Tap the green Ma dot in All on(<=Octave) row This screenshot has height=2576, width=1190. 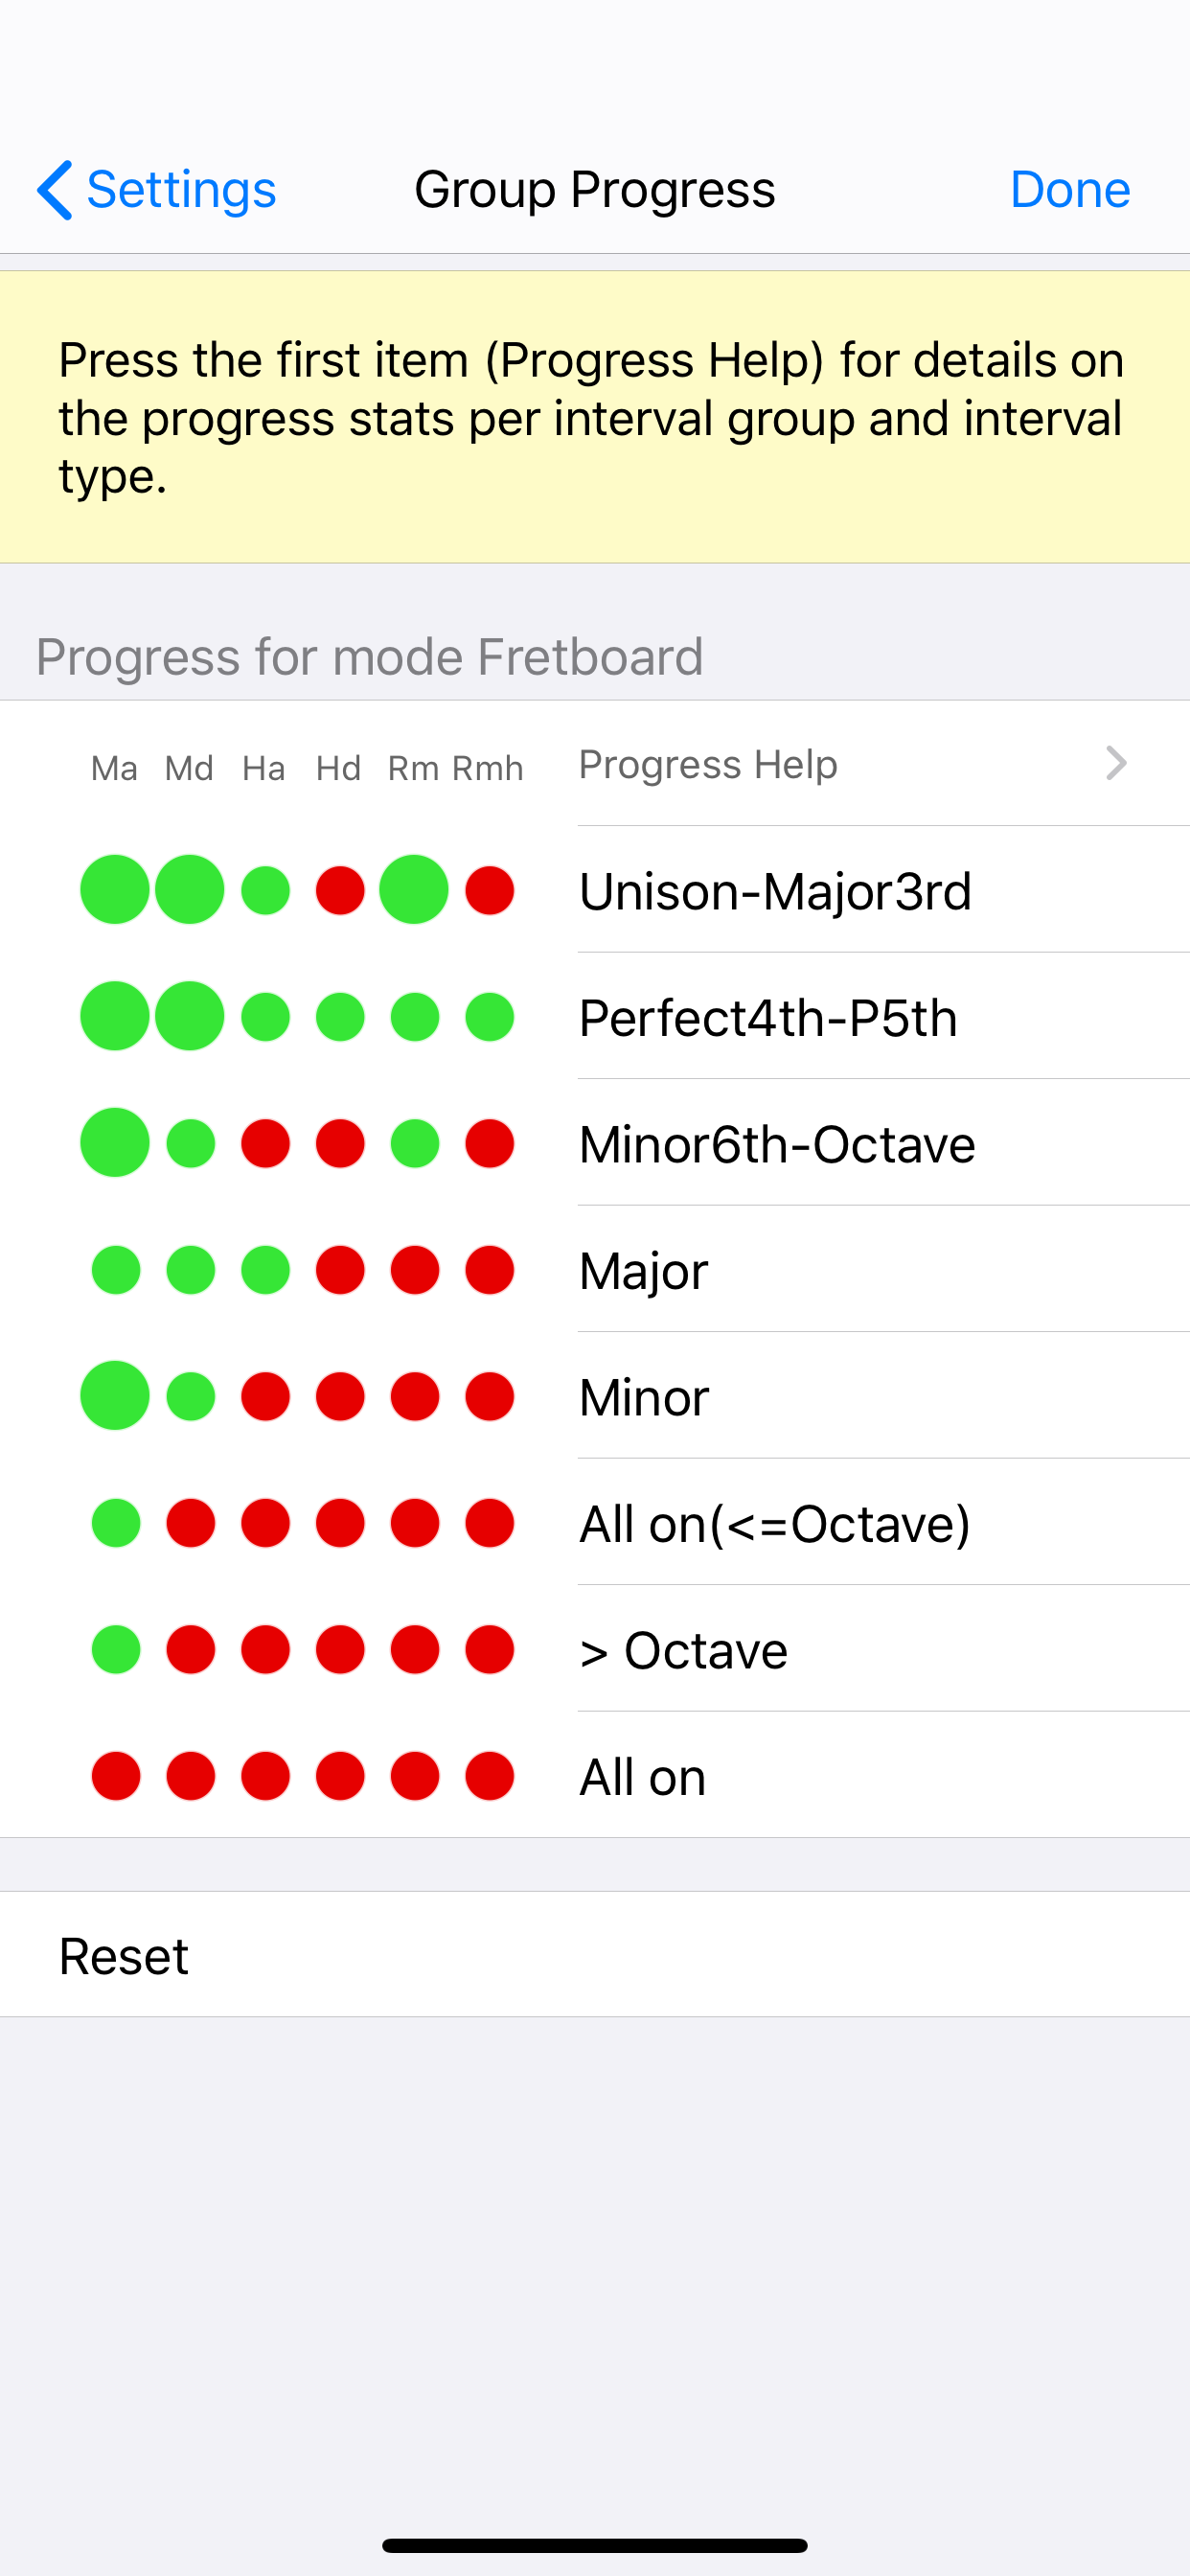coord(114,1522)
